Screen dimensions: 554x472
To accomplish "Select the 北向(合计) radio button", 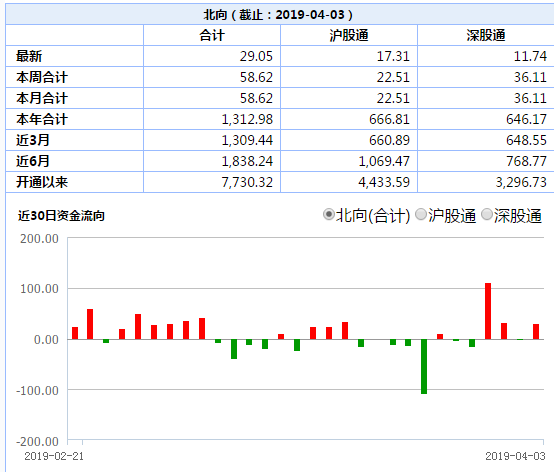I will coord(329,214).
